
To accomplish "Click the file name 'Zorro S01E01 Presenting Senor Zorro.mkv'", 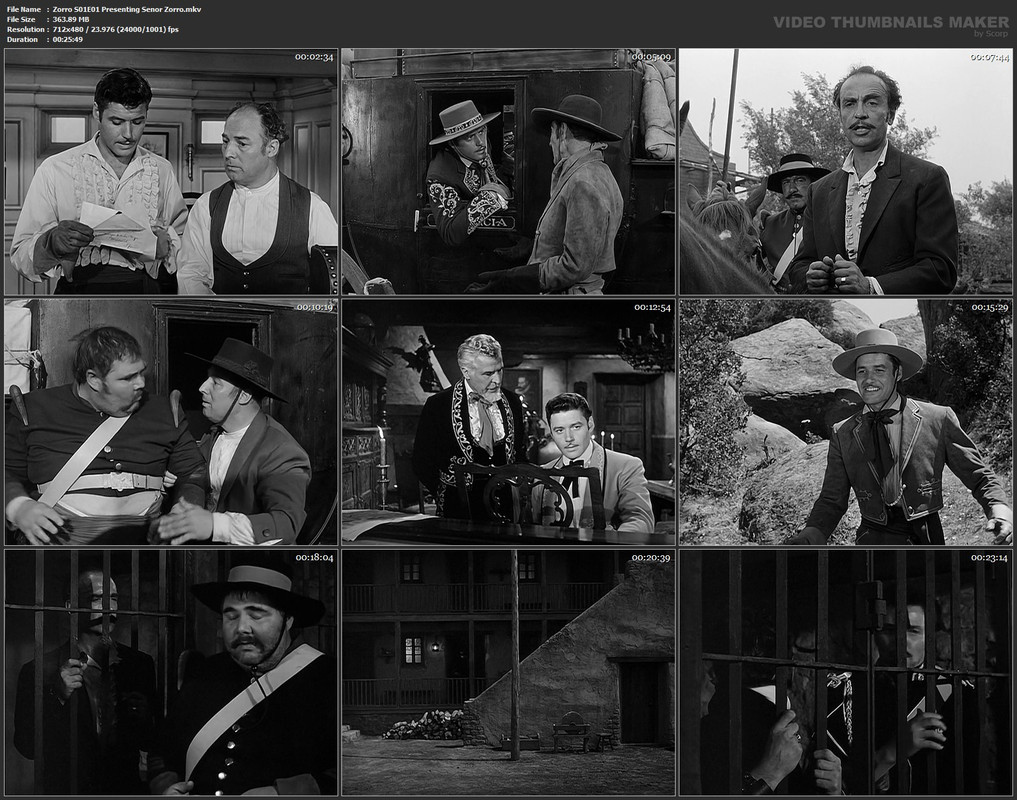I will [x=127, y=10].
